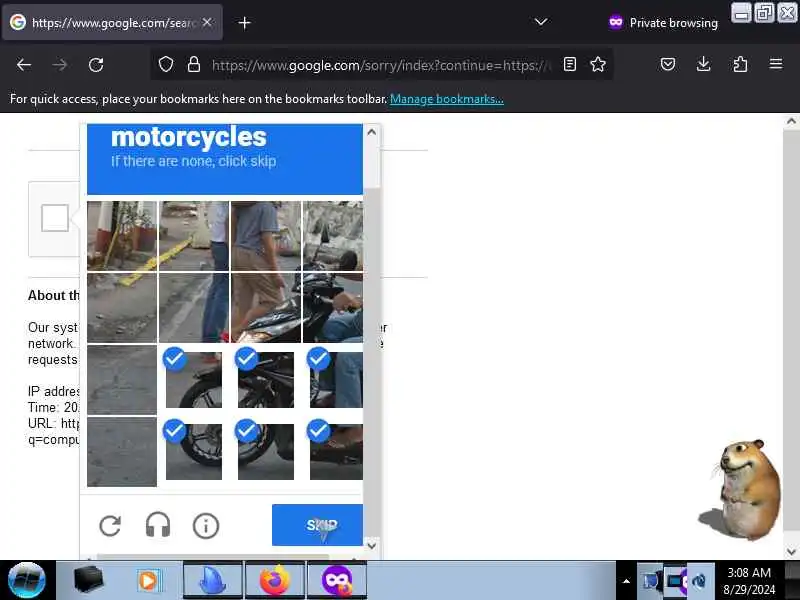Viewport: 800px width, 600px height.
Task: Switch to audio challenge headphones icon
Action: coord(158,525)
